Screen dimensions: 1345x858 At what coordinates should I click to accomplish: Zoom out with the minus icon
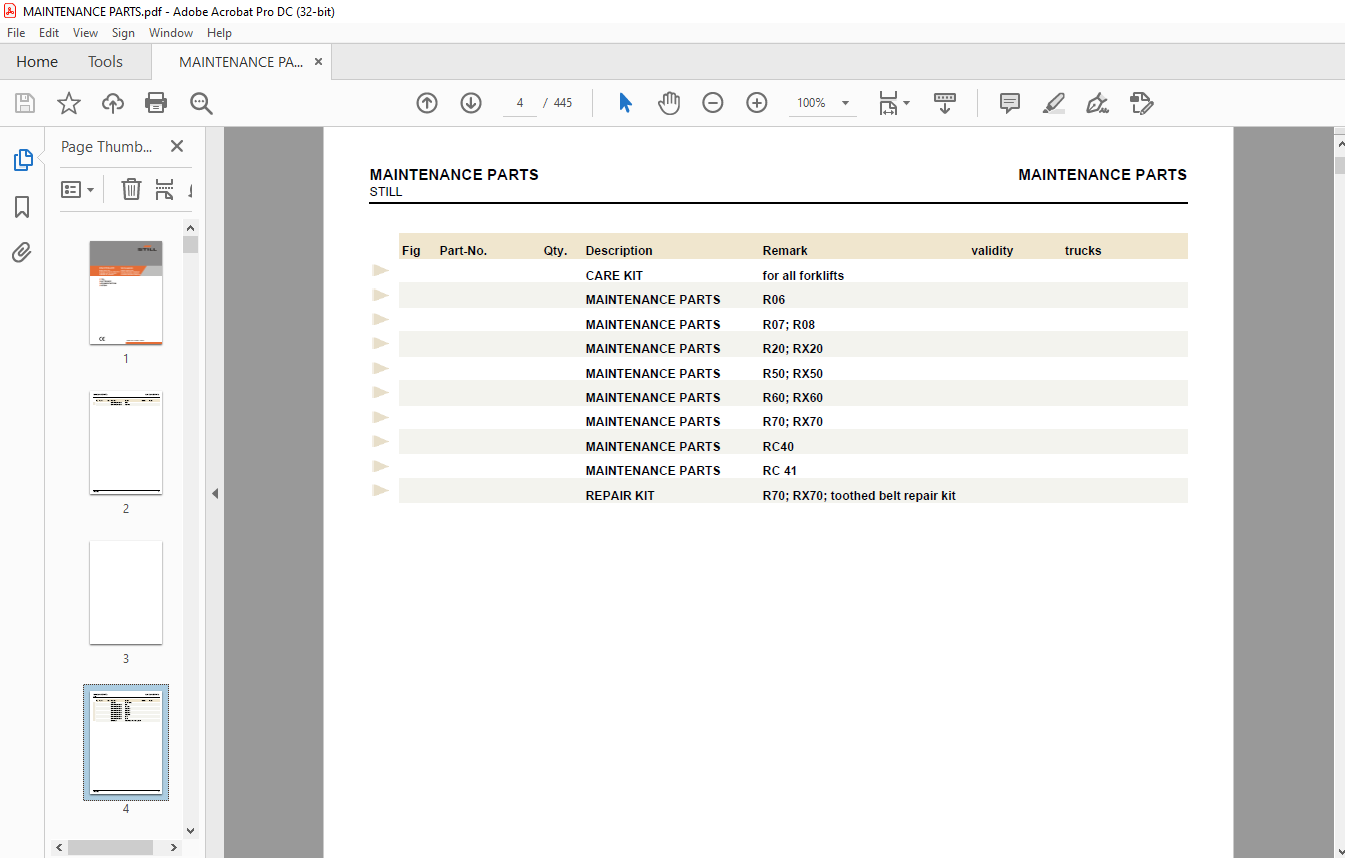coord(713,103)
